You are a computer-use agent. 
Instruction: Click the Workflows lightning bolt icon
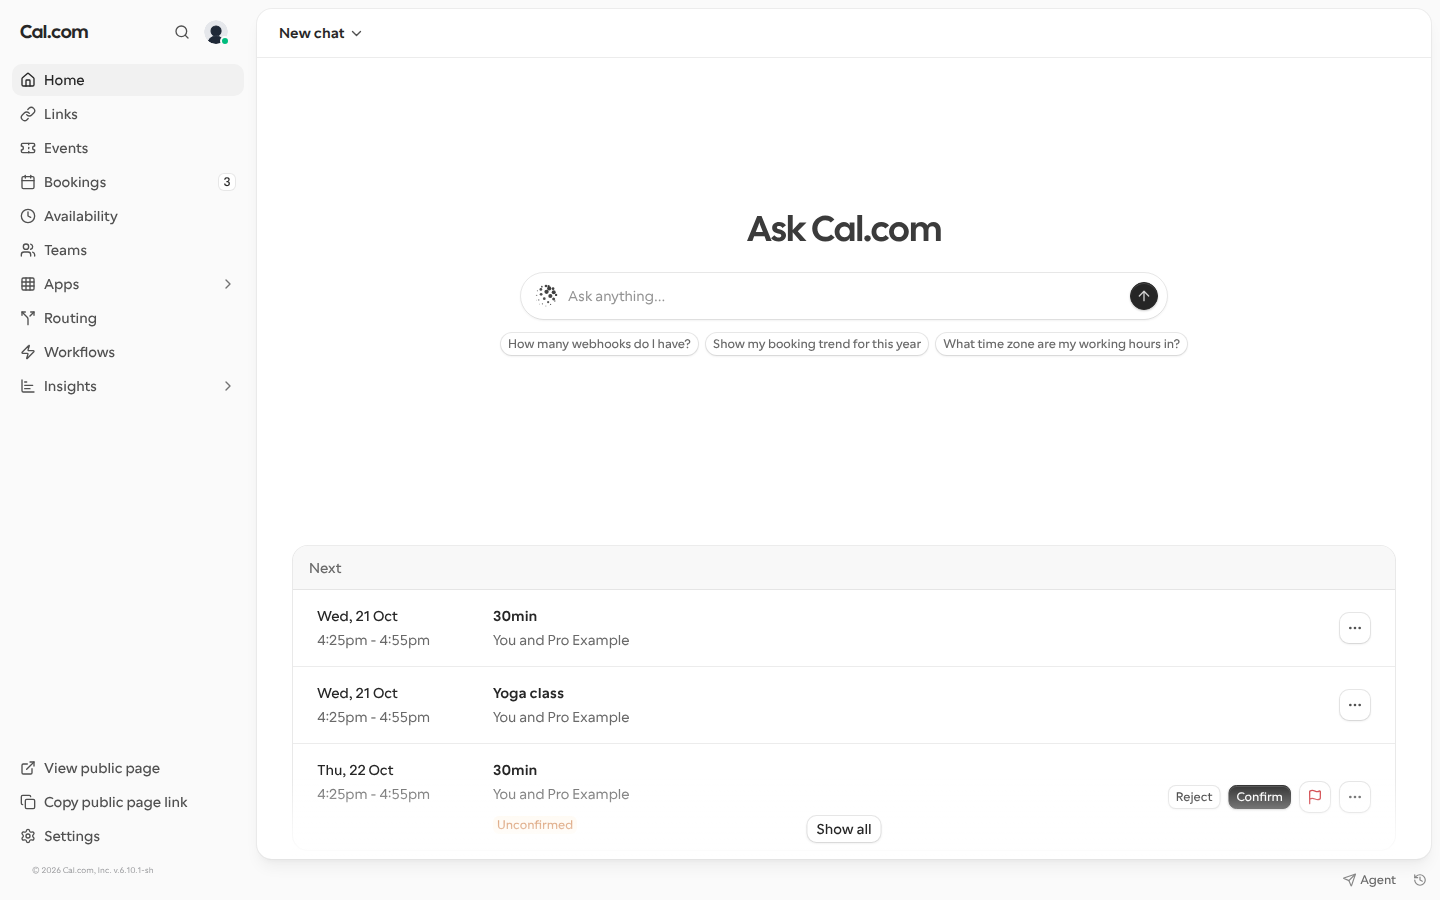28,352
